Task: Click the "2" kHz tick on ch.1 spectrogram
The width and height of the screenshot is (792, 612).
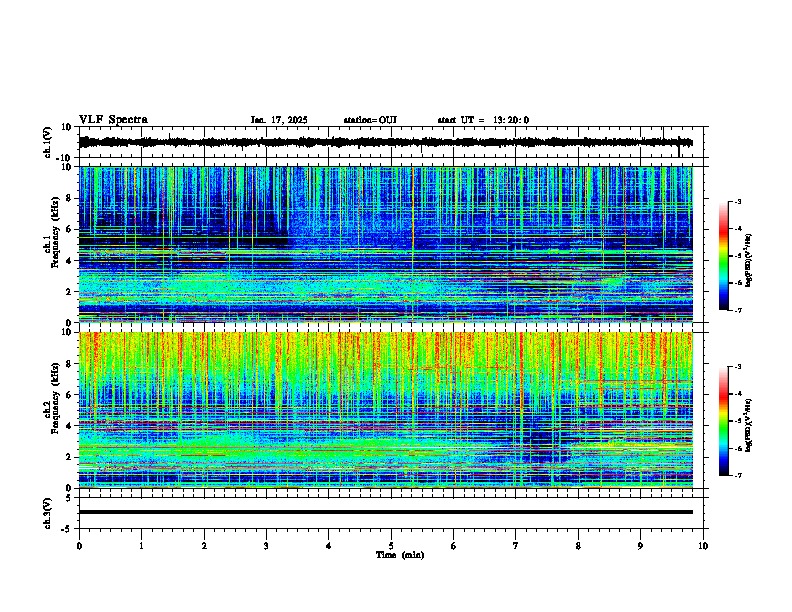Action: tap(70, 292)
